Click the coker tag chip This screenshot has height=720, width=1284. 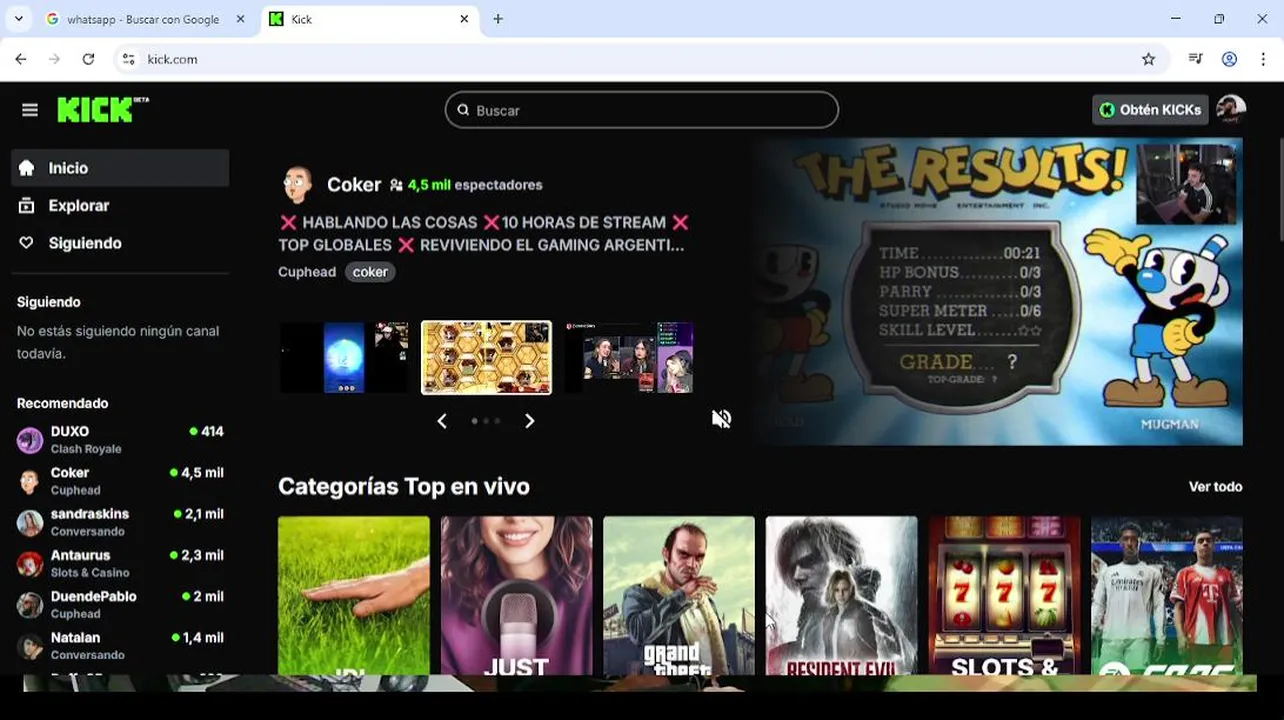[370, 272]
